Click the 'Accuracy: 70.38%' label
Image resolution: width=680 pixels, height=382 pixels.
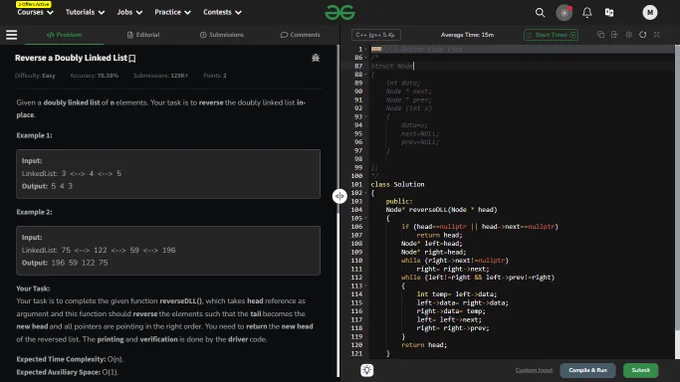point(94,75)
